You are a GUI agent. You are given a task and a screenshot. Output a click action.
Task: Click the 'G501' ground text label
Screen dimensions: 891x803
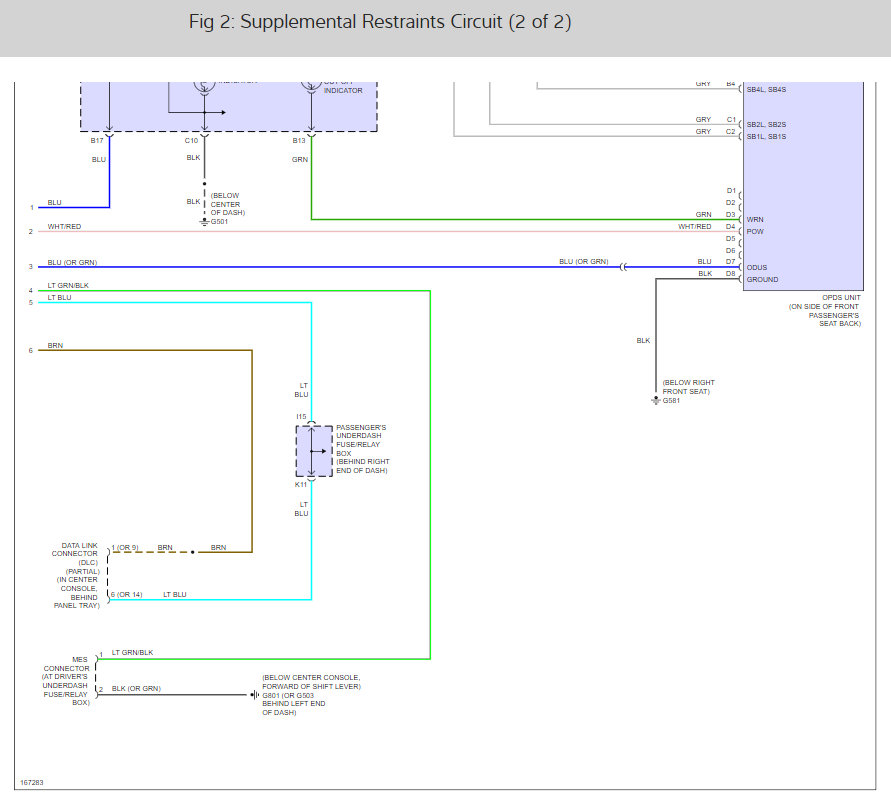click(x=219, y=222)
